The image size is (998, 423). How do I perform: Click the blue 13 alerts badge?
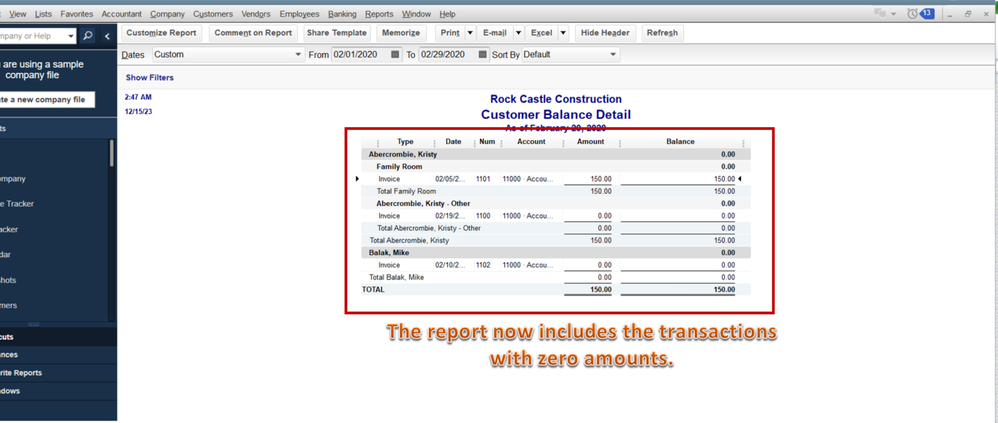(x=927, y=13)
